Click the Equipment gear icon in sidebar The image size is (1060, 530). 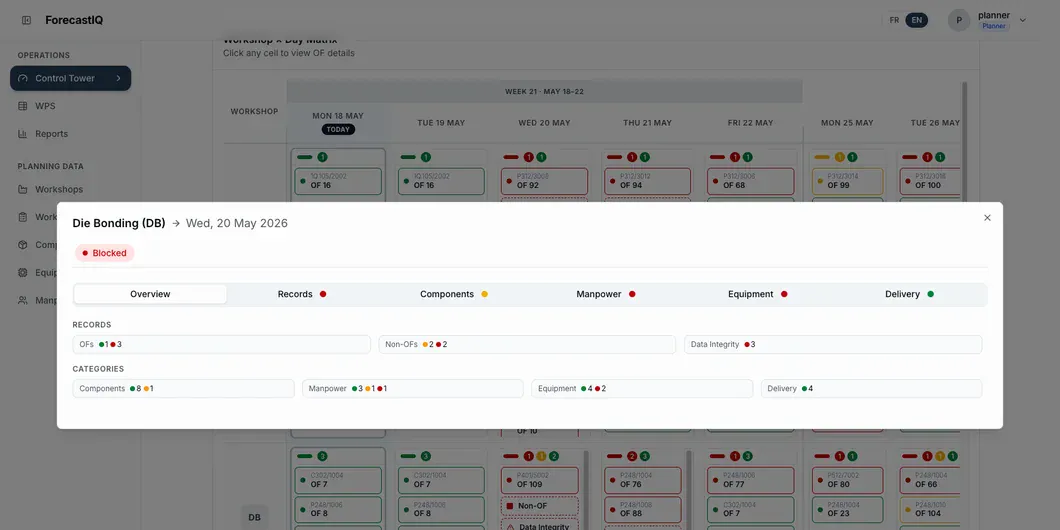tap(23, 272)
